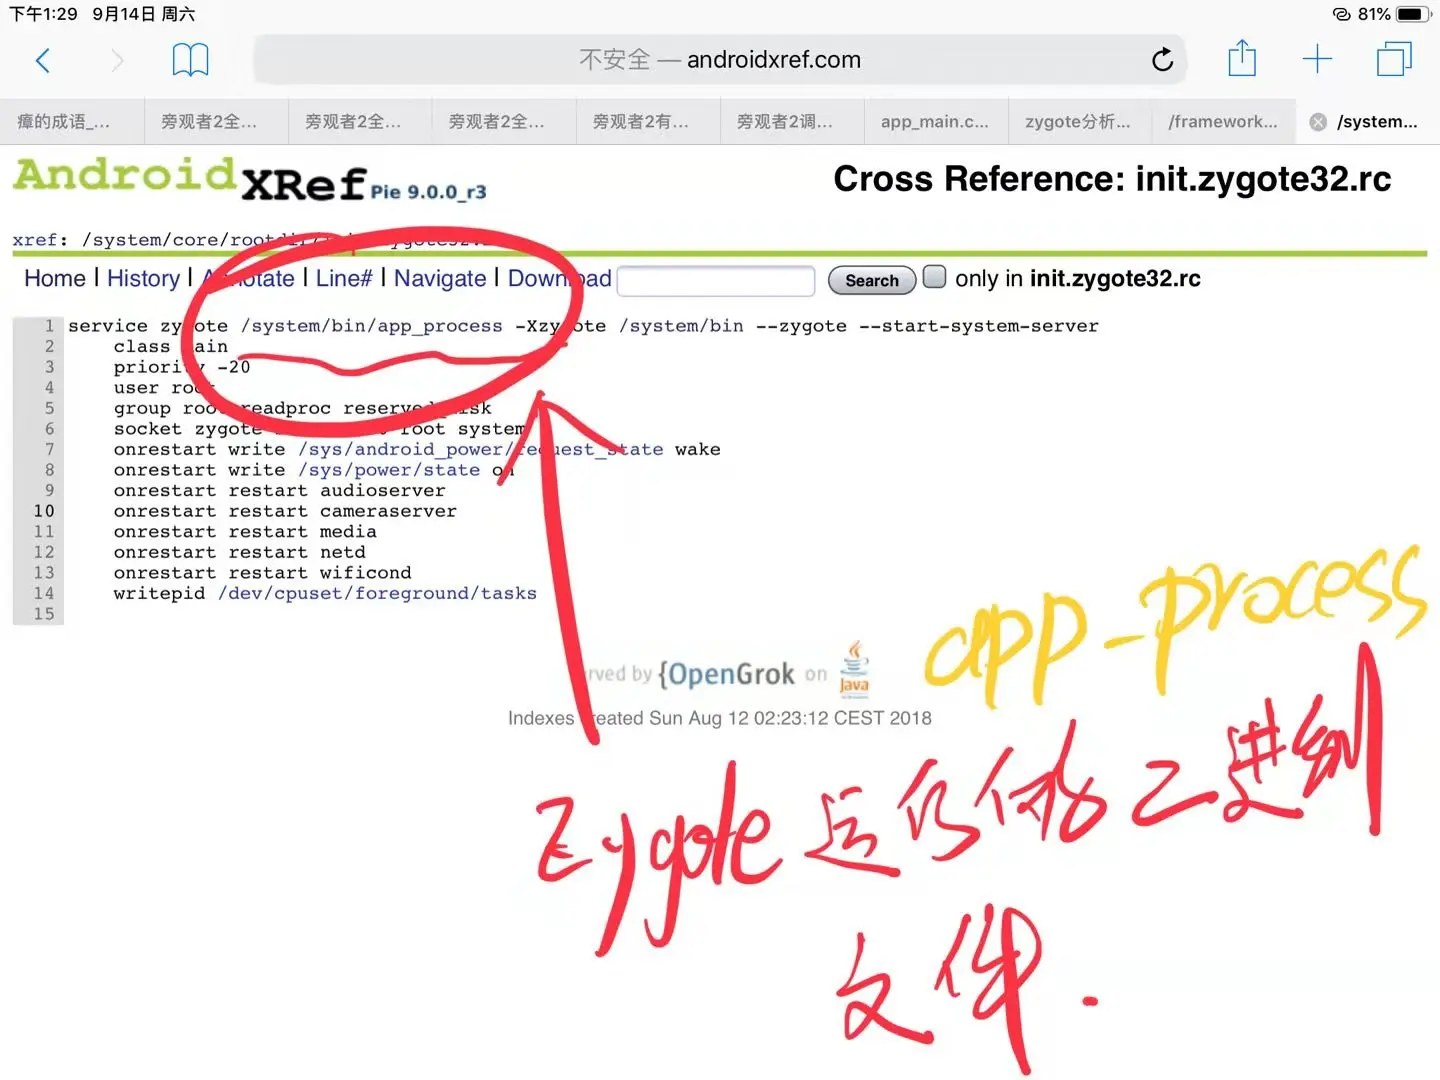Select the text 'onrestart restart cameraserver'
The width and height of the screenshot is (1440, 1080).
[x=285, y=511]
